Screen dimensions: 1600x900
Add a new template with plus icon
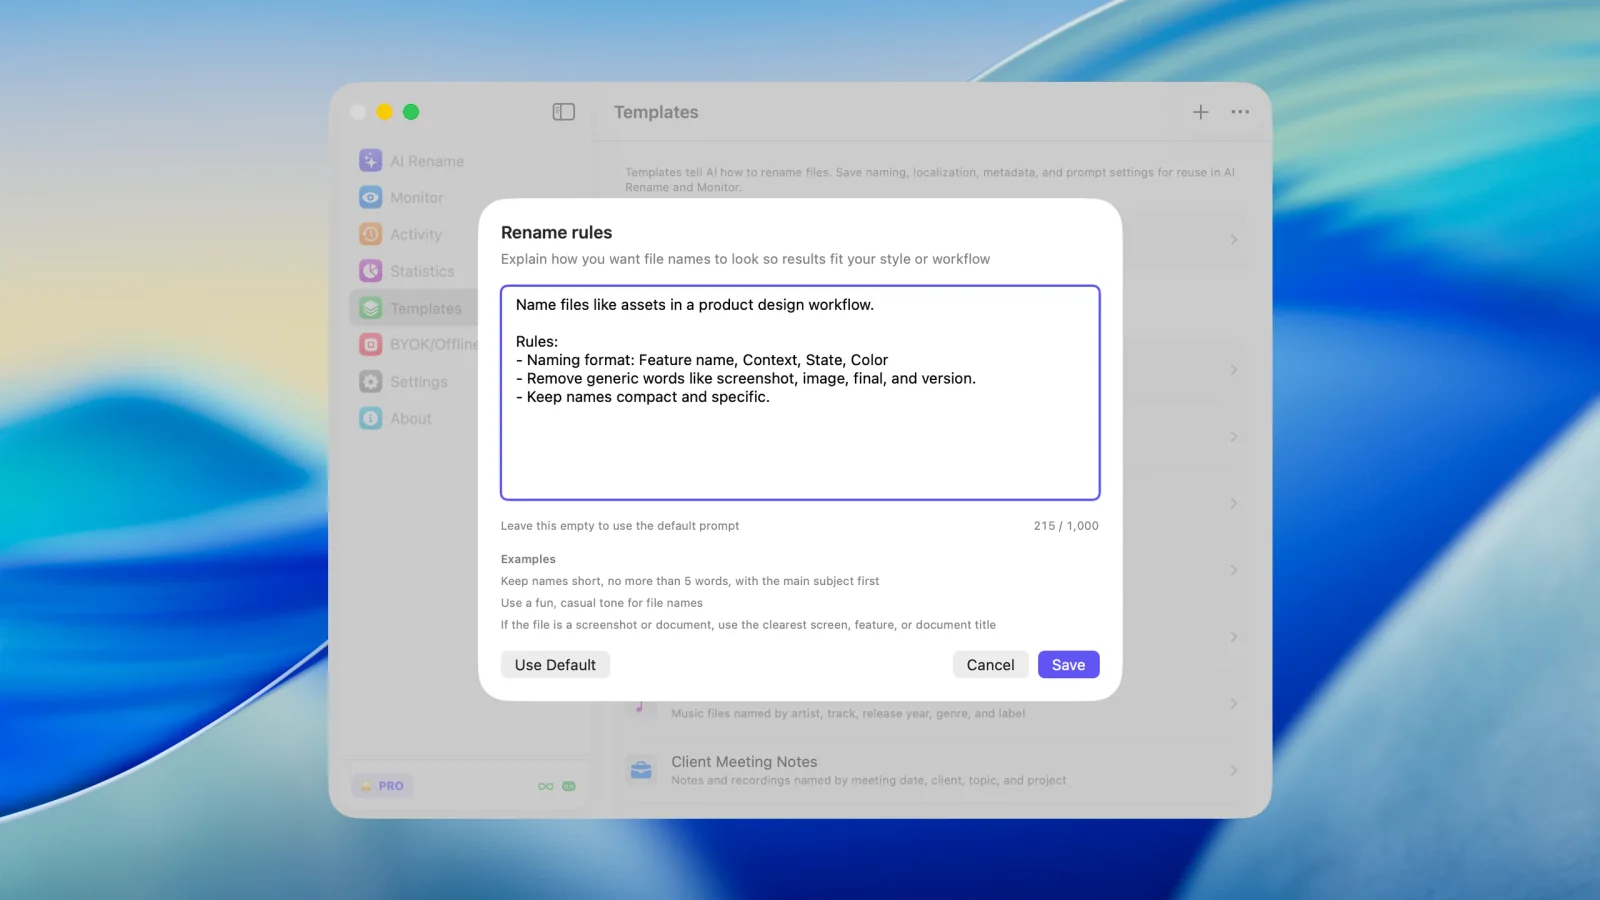[x=1201, y=112]
